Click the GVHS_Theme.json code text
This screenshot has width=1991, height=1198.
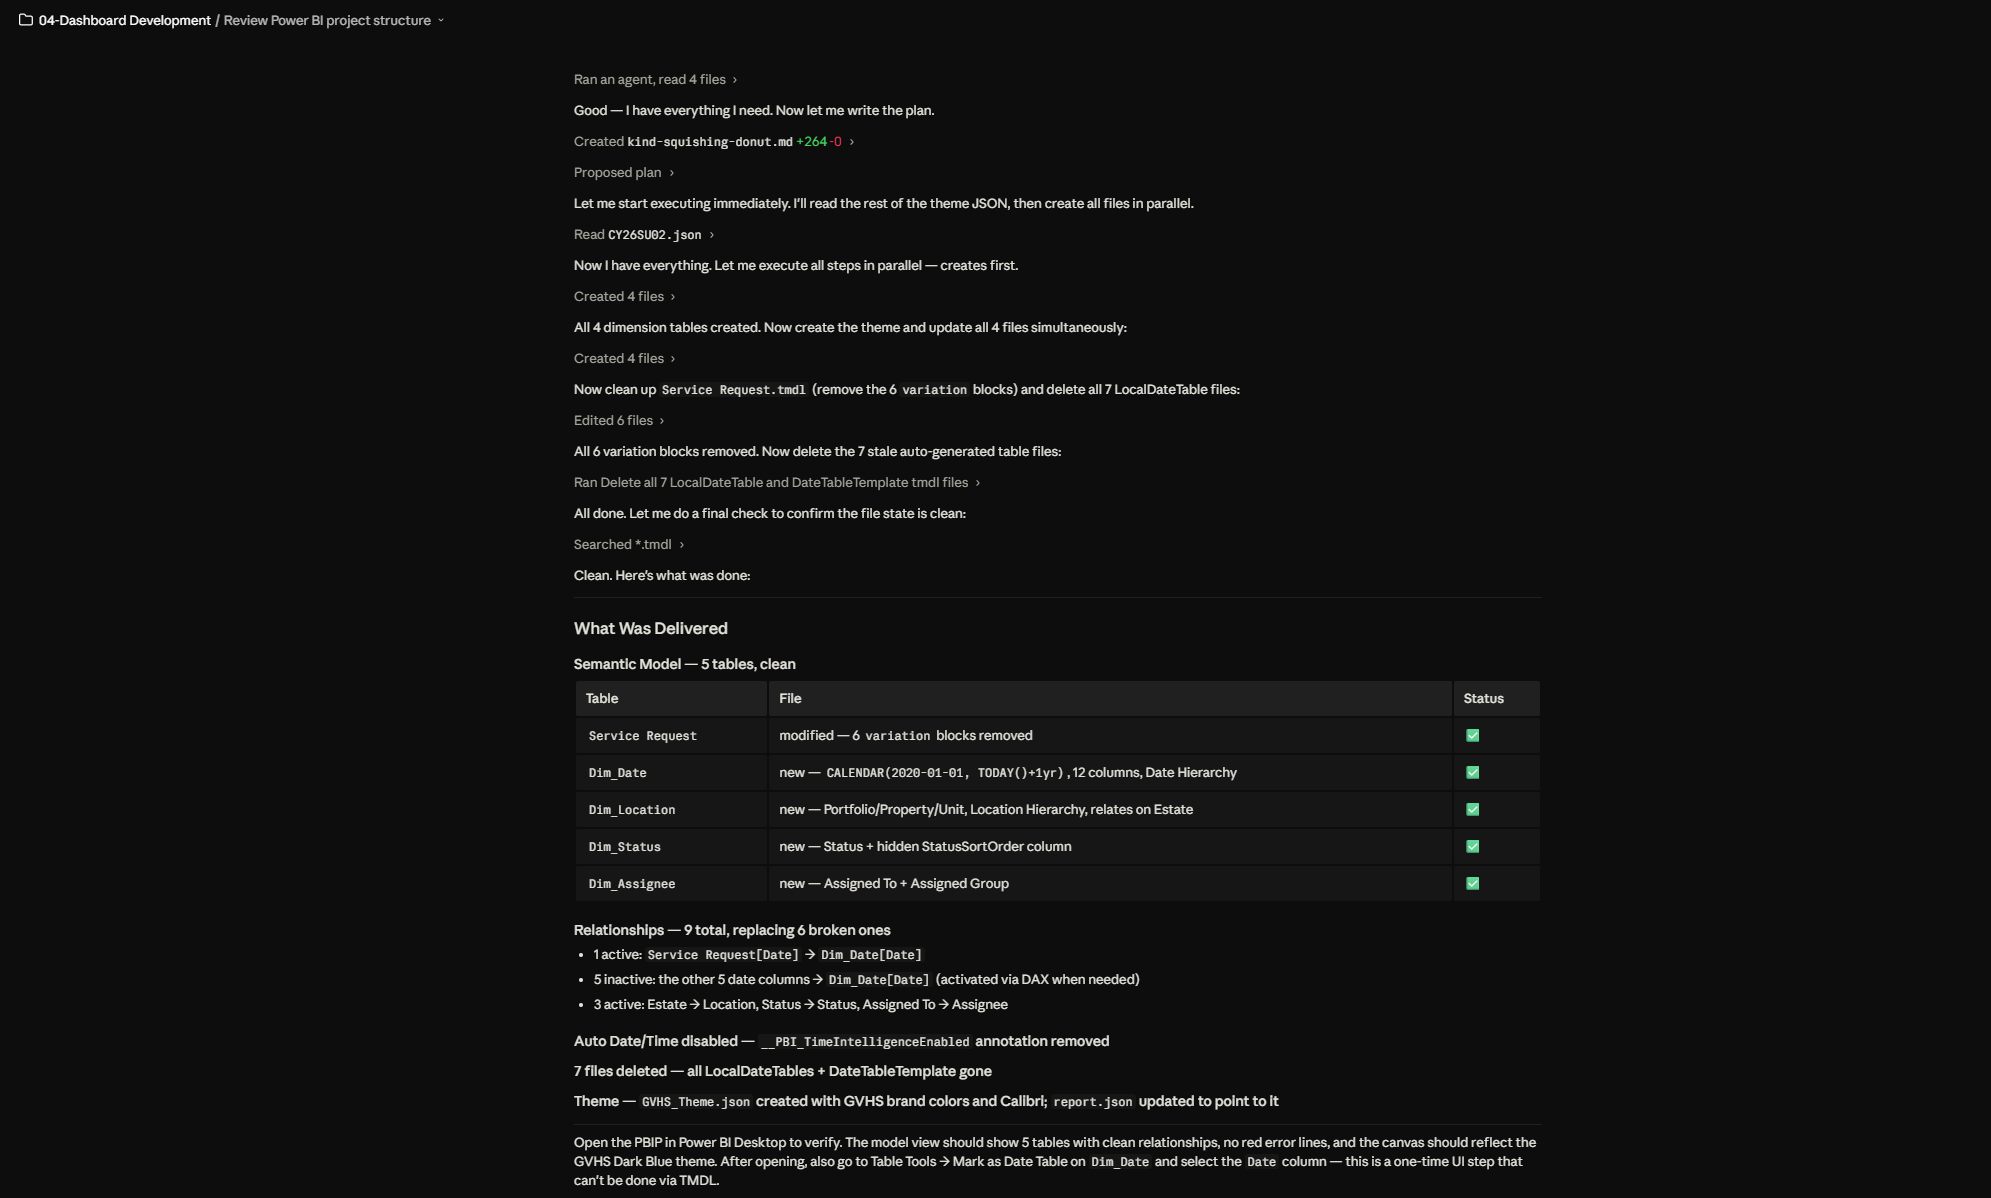[695, 1102]
